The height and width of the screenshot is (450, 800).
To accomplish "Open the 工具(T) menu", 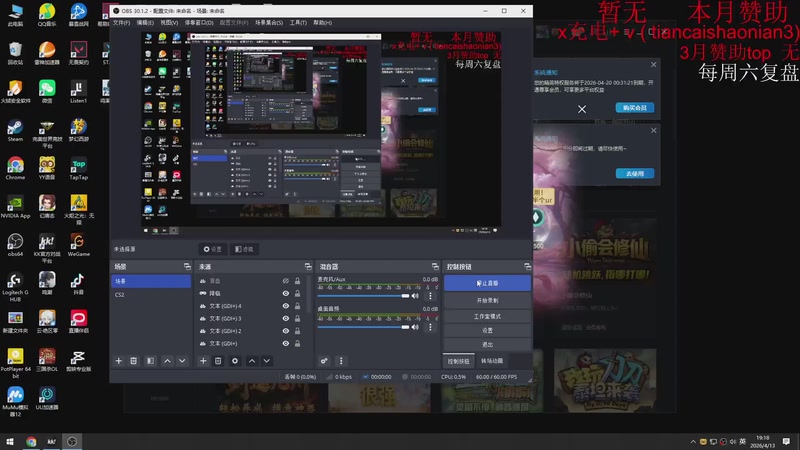I will click(x=298, y=22).
